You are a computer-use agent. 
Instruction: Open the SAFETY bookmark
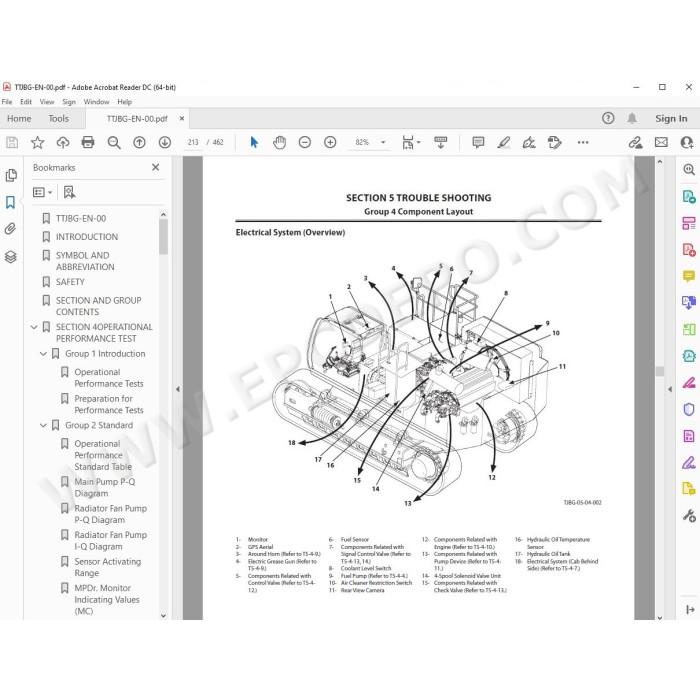pos(70,282)
